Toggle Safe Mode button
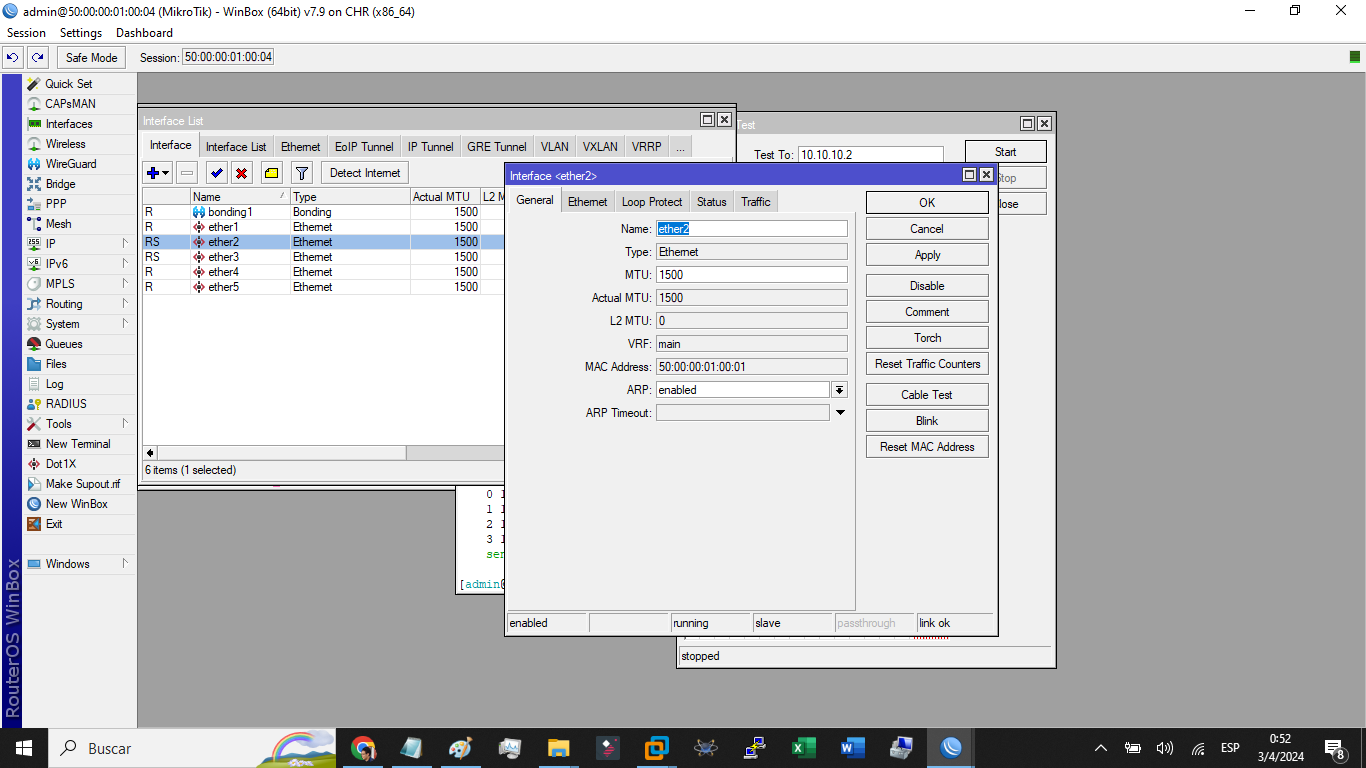Screen dimensions: 1366x768 (x=92, y=57)
